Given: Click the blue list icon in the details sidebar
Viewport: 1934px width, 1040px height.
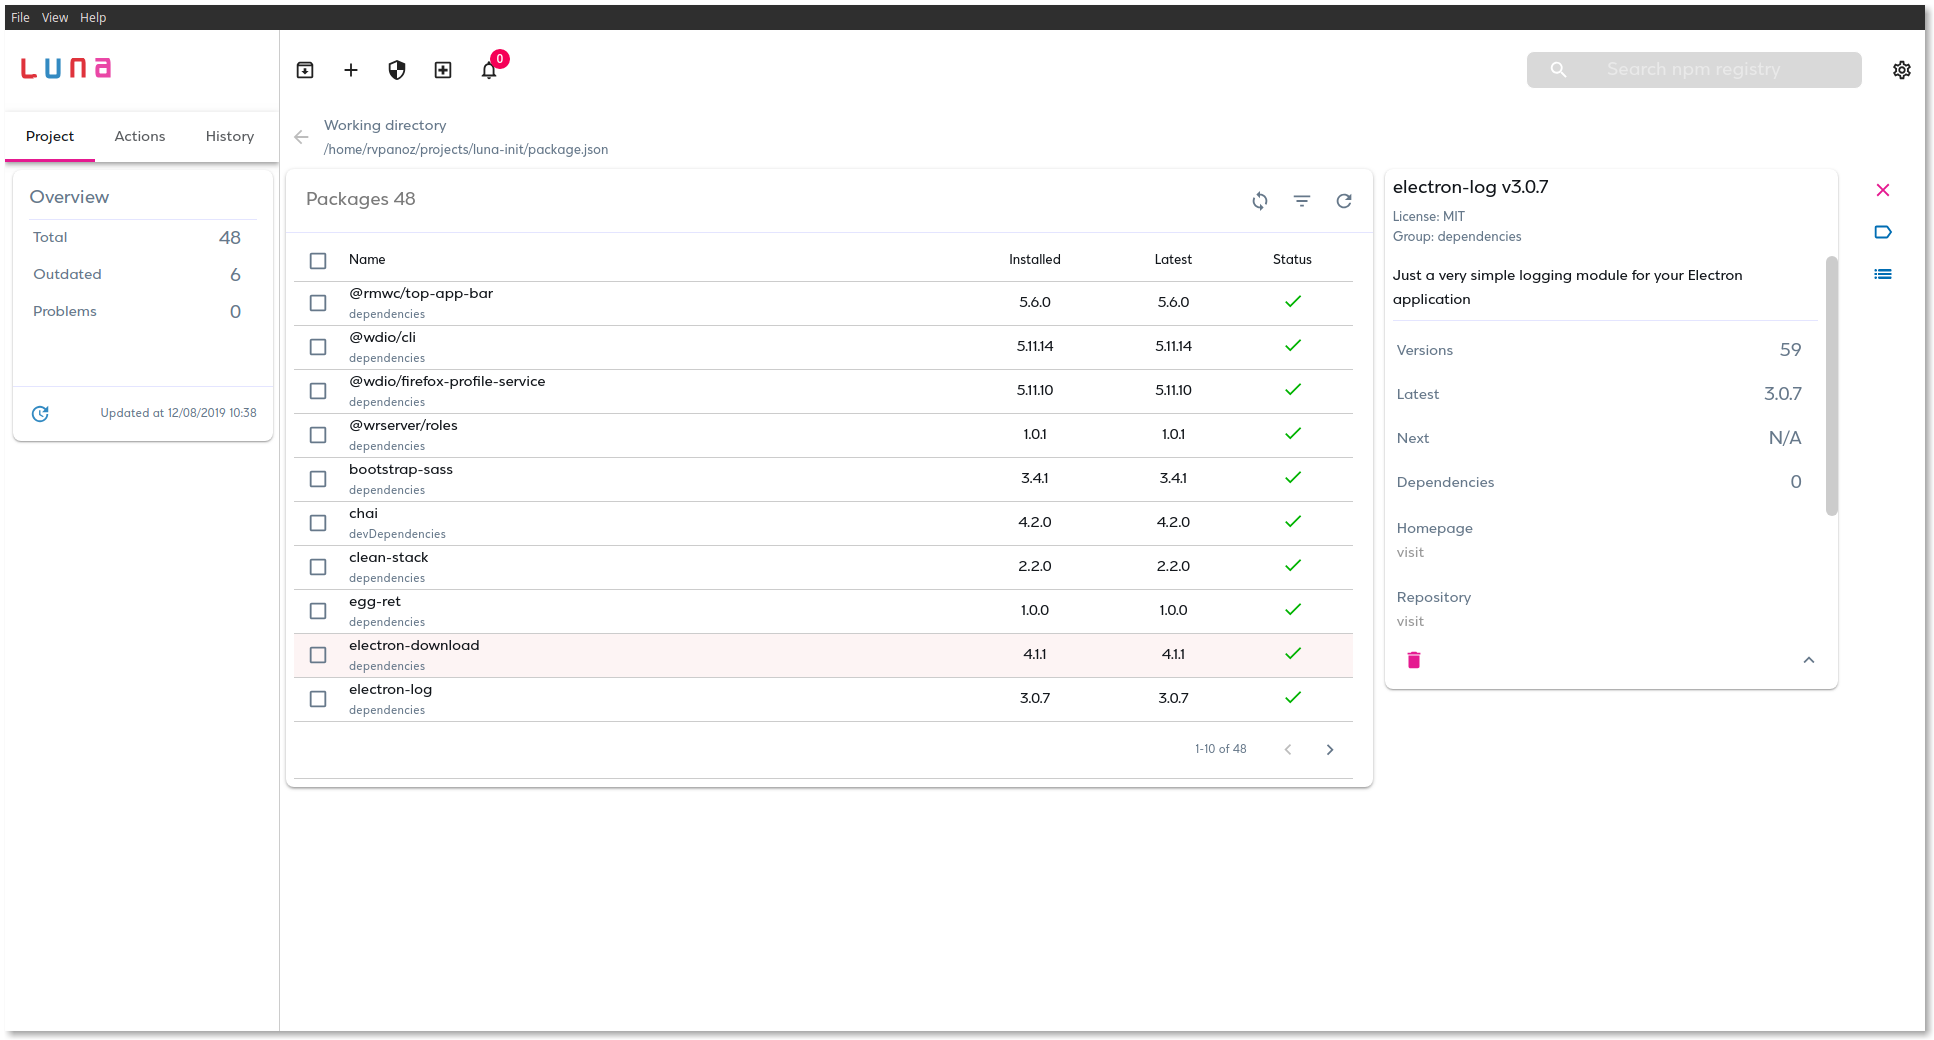Looking at the screenshot, I should click(1883, 274).
